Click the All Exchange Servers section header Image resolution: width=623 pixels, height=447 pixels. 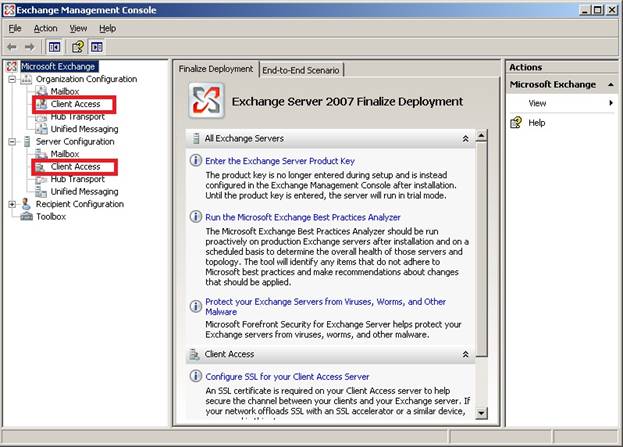pos(330,138)
